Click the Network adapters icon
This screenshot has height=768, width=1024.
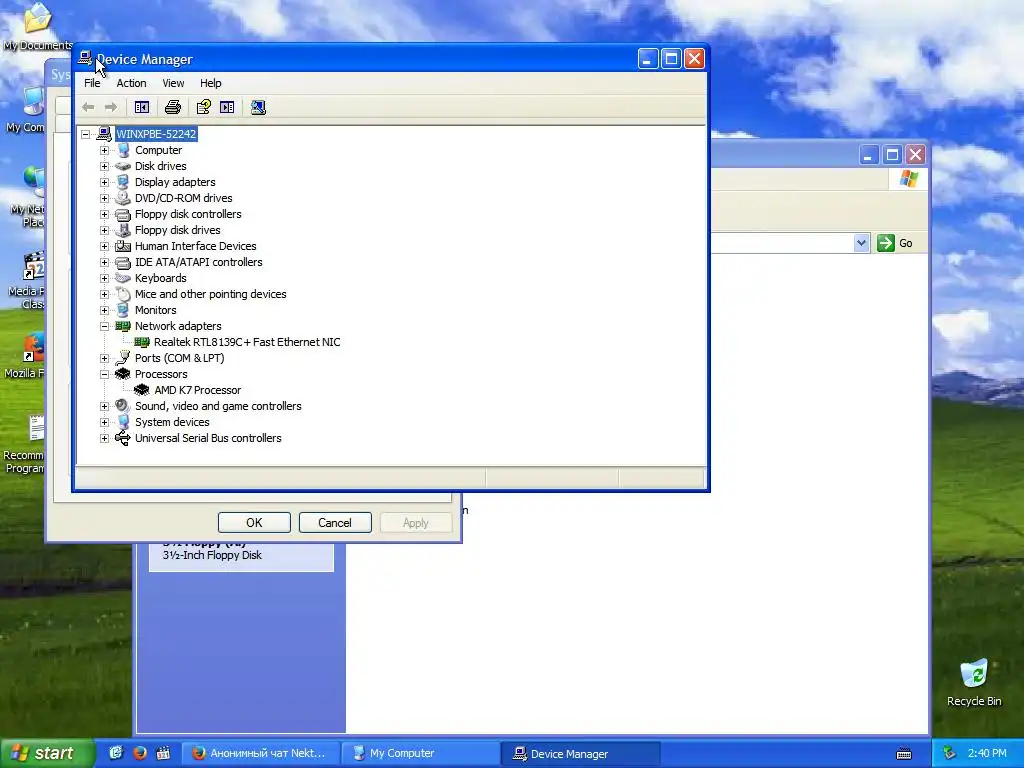pos(123,326)
